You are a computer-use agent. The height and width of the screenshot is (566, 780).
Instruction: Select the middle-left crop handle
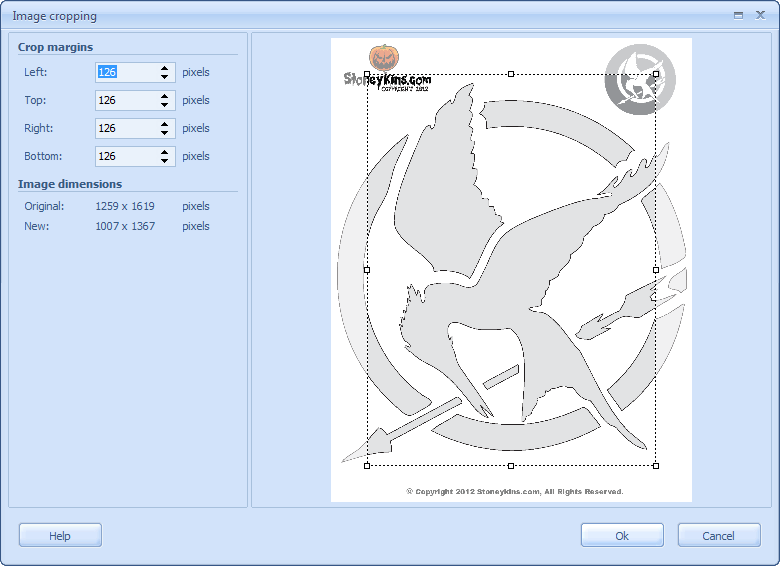pos(367,270)
